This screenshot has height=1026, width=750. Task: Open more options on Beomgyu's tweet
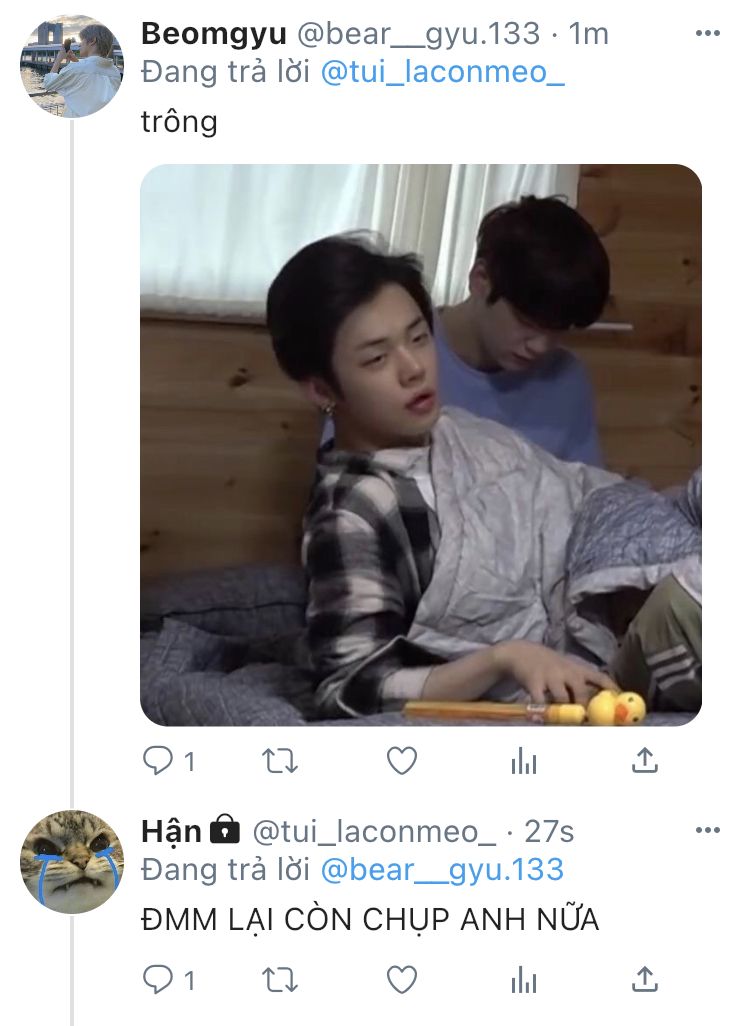pos(707,33)
